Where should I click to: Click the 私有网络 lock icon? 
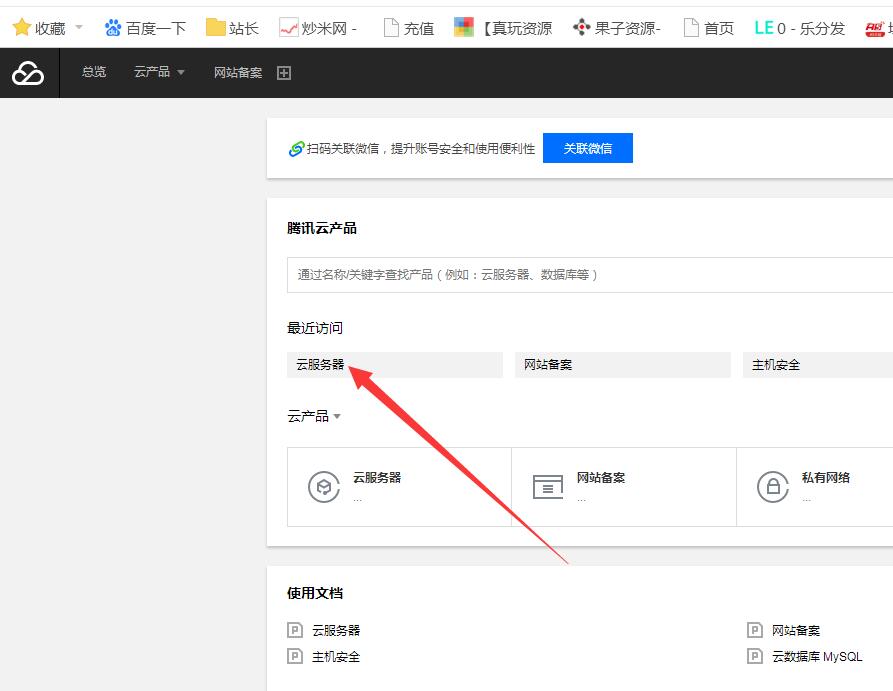tap(772, 487)
